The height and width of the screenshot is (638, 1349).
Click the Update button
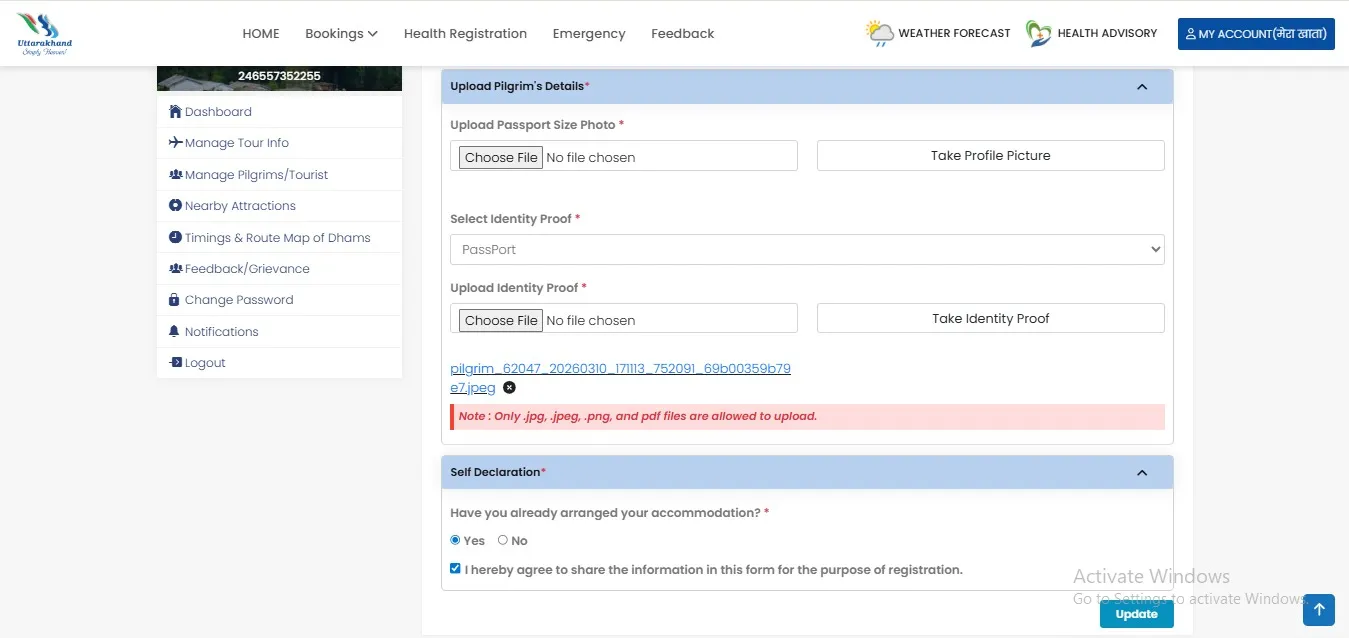[1136, 613]
